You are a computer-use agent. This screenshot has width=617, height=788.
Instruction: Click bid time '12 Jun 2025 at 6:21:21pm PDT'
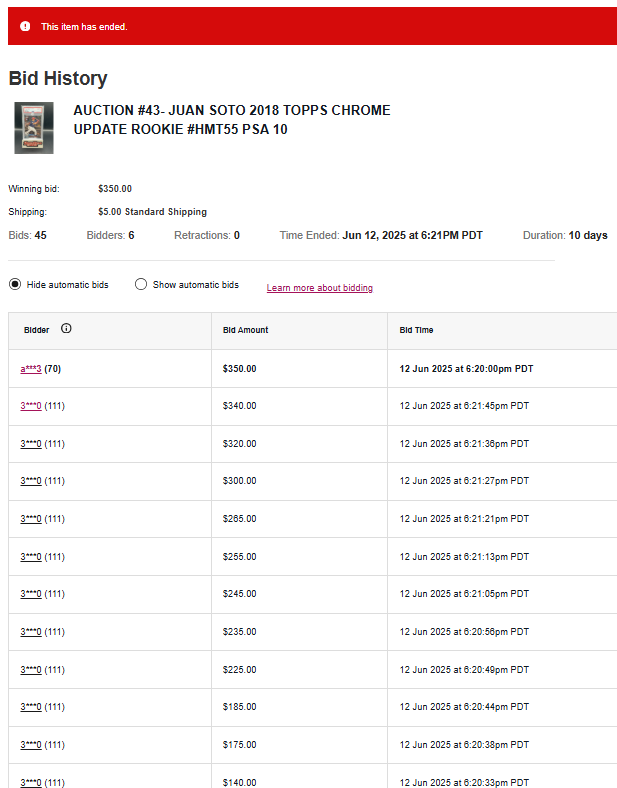tap(464, 519)
